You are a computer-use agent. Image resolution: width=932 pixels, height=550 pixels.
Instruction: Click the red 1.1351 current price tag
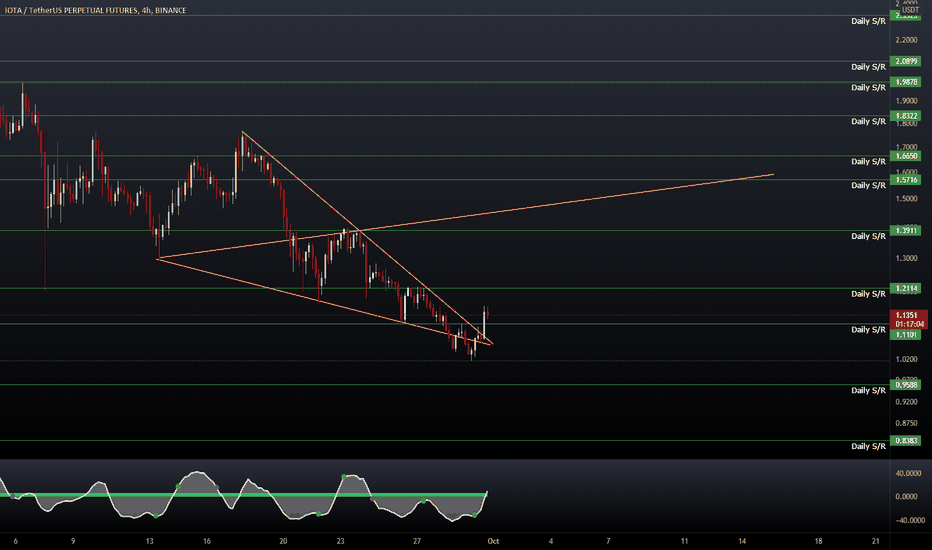coord(908,315)
